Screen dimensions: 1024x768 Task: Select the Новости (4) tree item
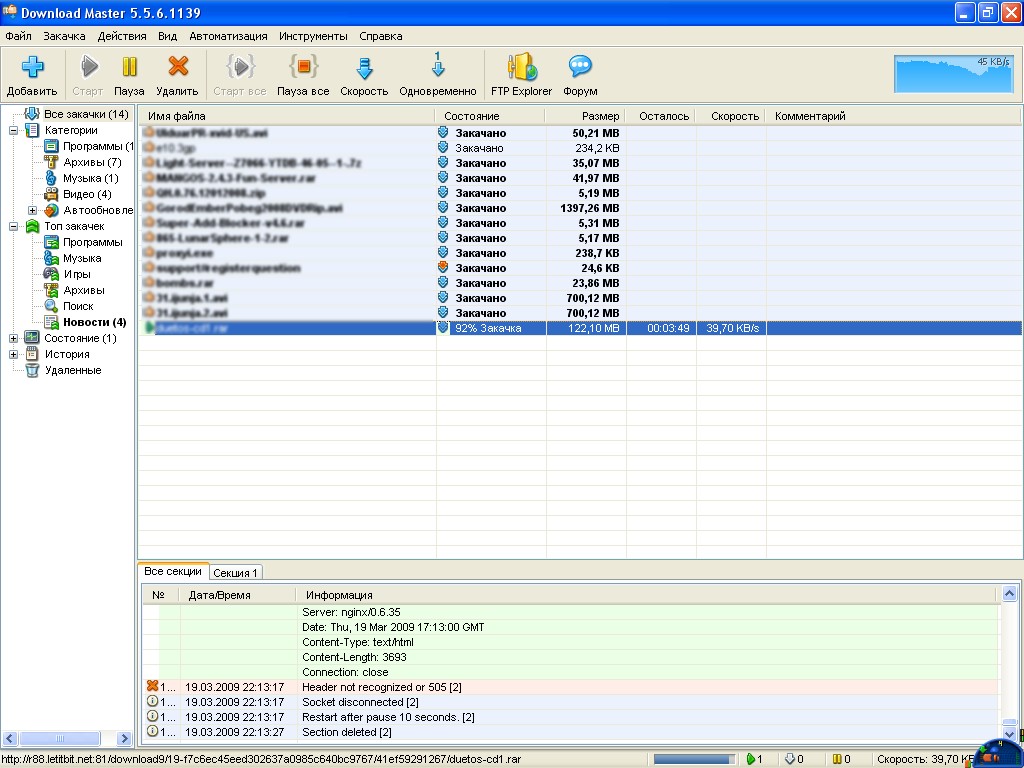[x=94, y=322]
